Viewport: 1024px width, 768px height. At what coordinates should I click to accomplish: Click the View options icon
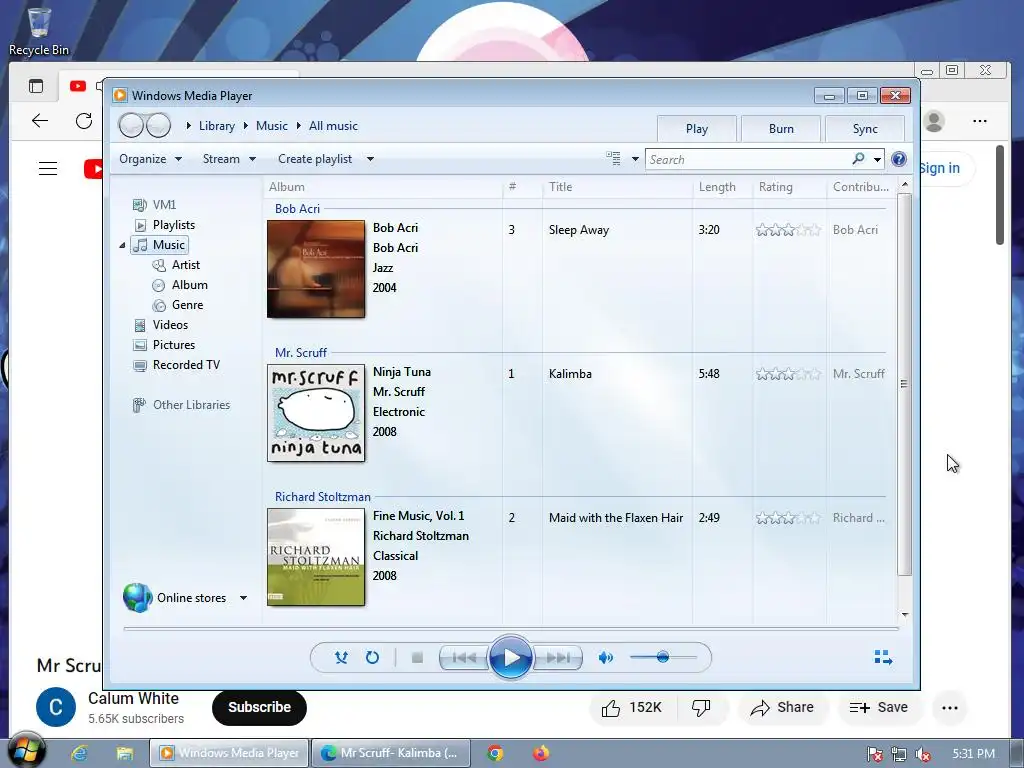pos(613,159)
